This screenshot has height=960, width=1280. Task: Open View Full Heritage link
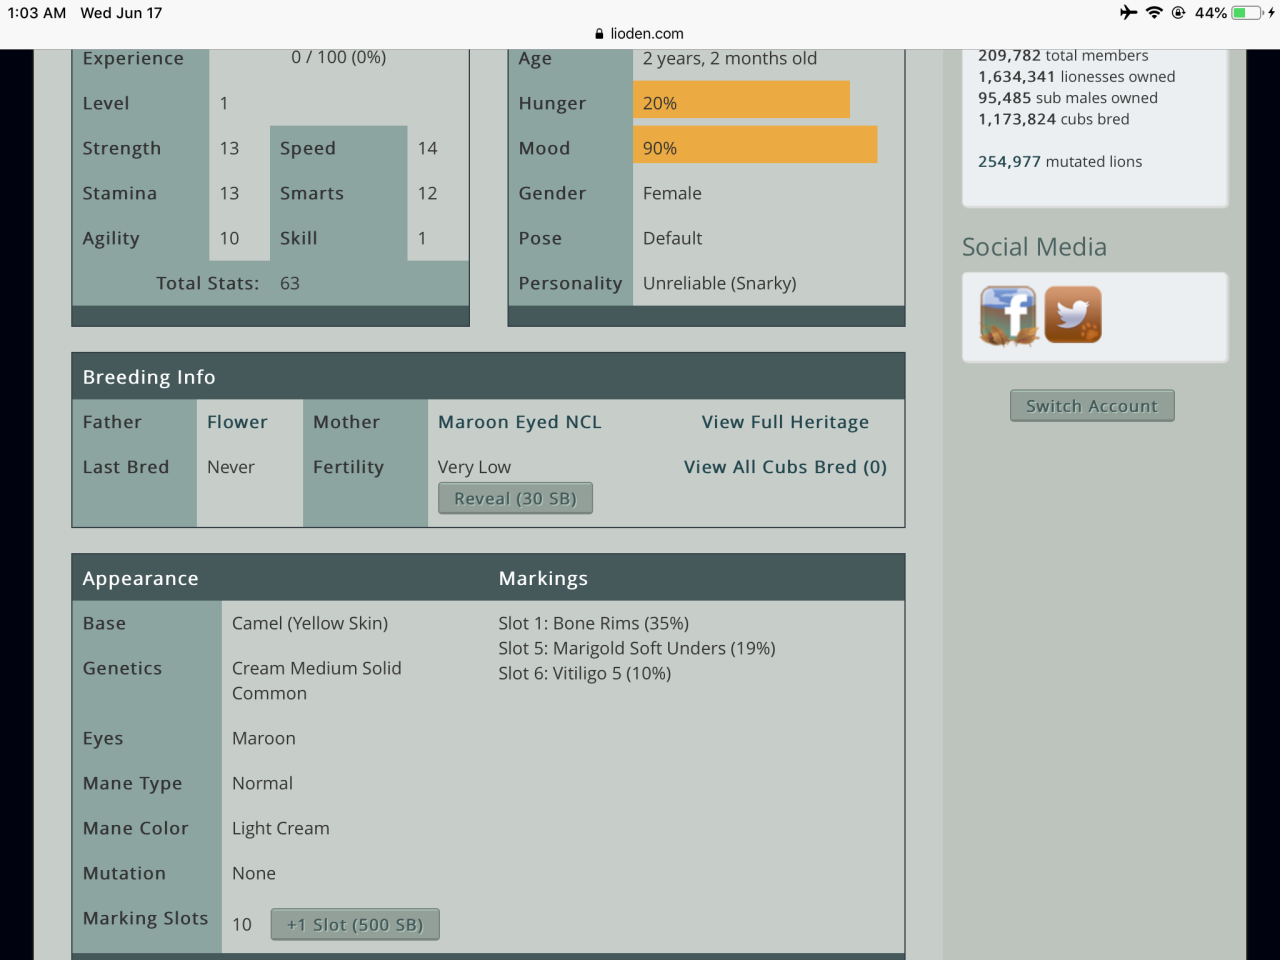click(x=785, y=422)
